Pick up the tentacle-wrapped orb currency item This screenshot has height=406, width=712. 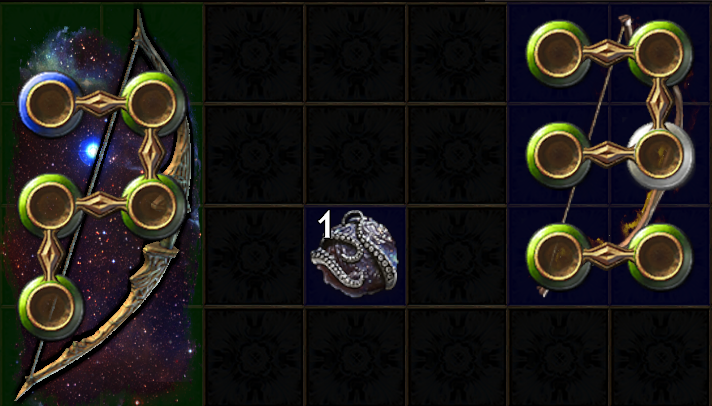click(x=355, y=254)
